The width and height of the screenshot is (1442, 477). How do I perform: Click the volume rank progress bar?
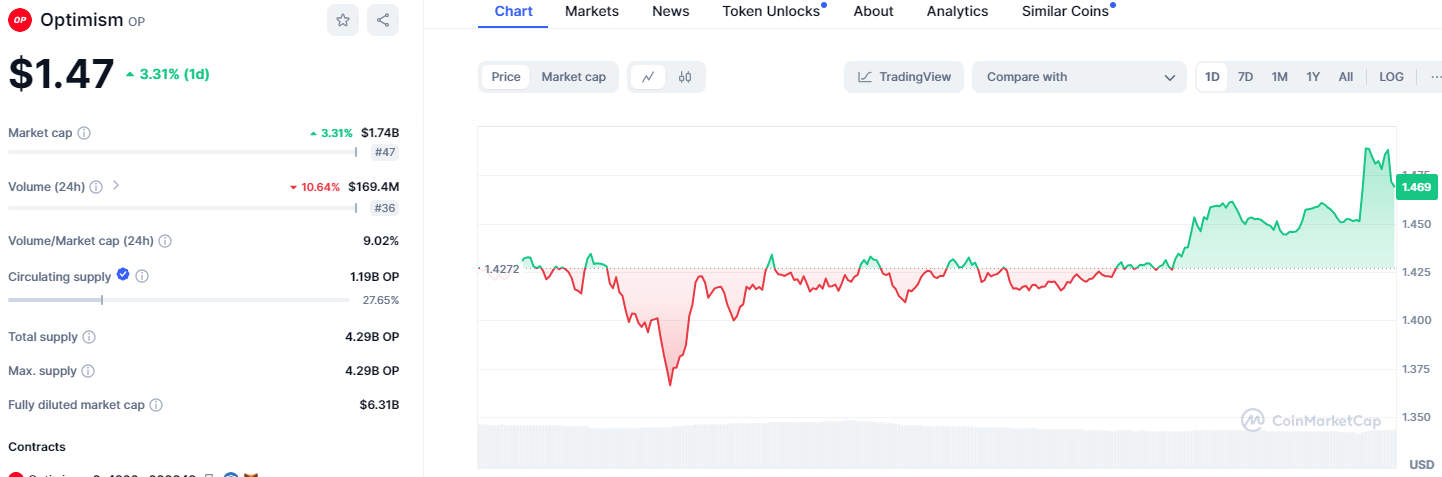point(182,208)
